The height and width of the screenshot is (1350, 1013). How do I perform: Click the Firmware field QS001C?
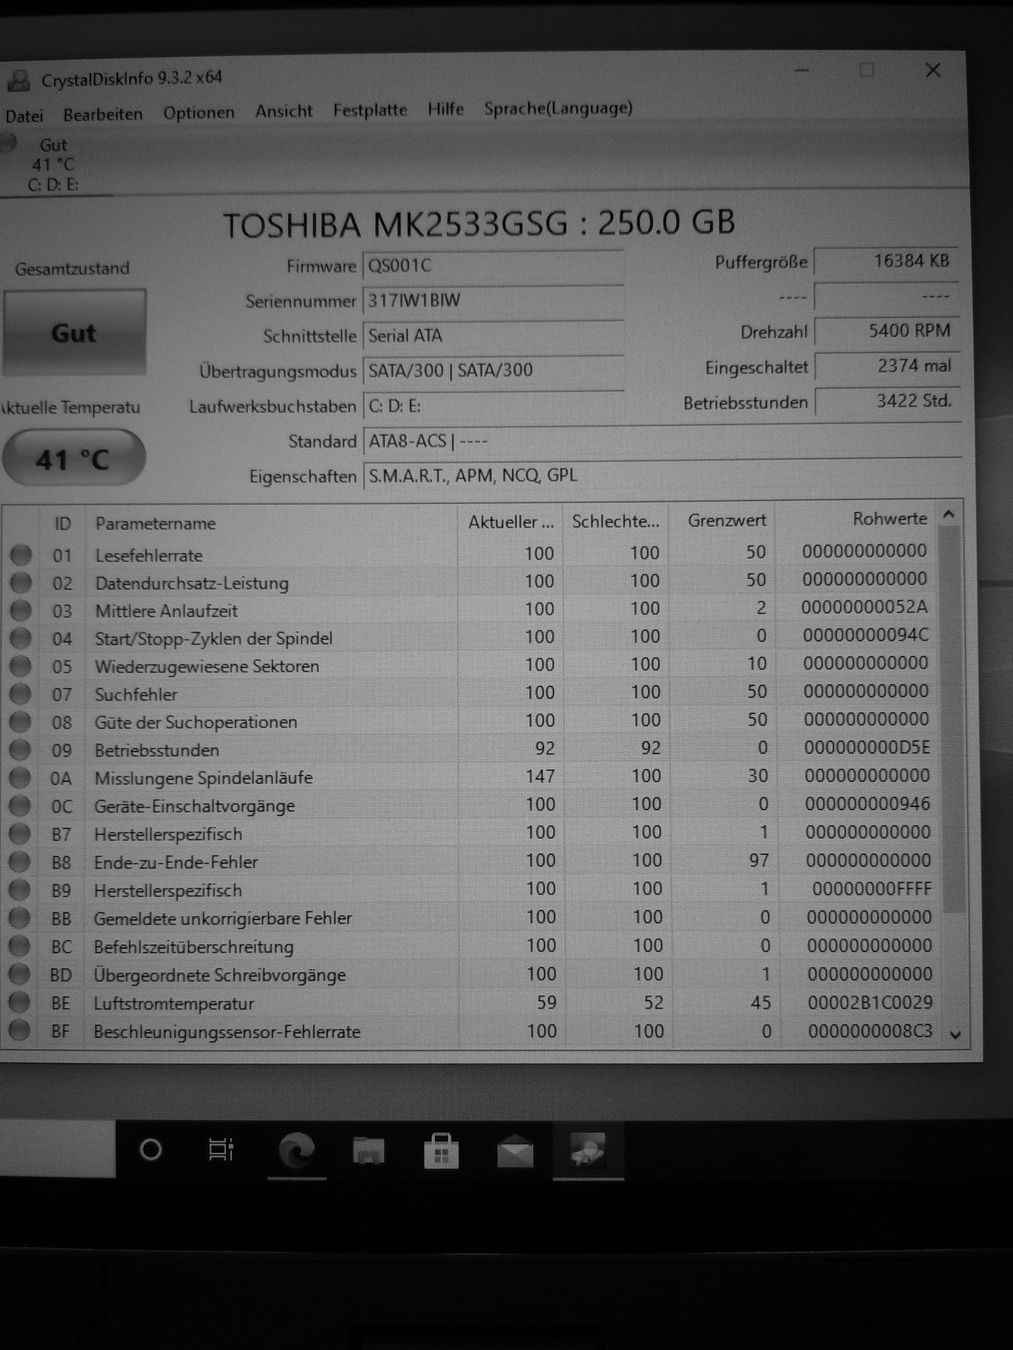(x=493, y=265)
